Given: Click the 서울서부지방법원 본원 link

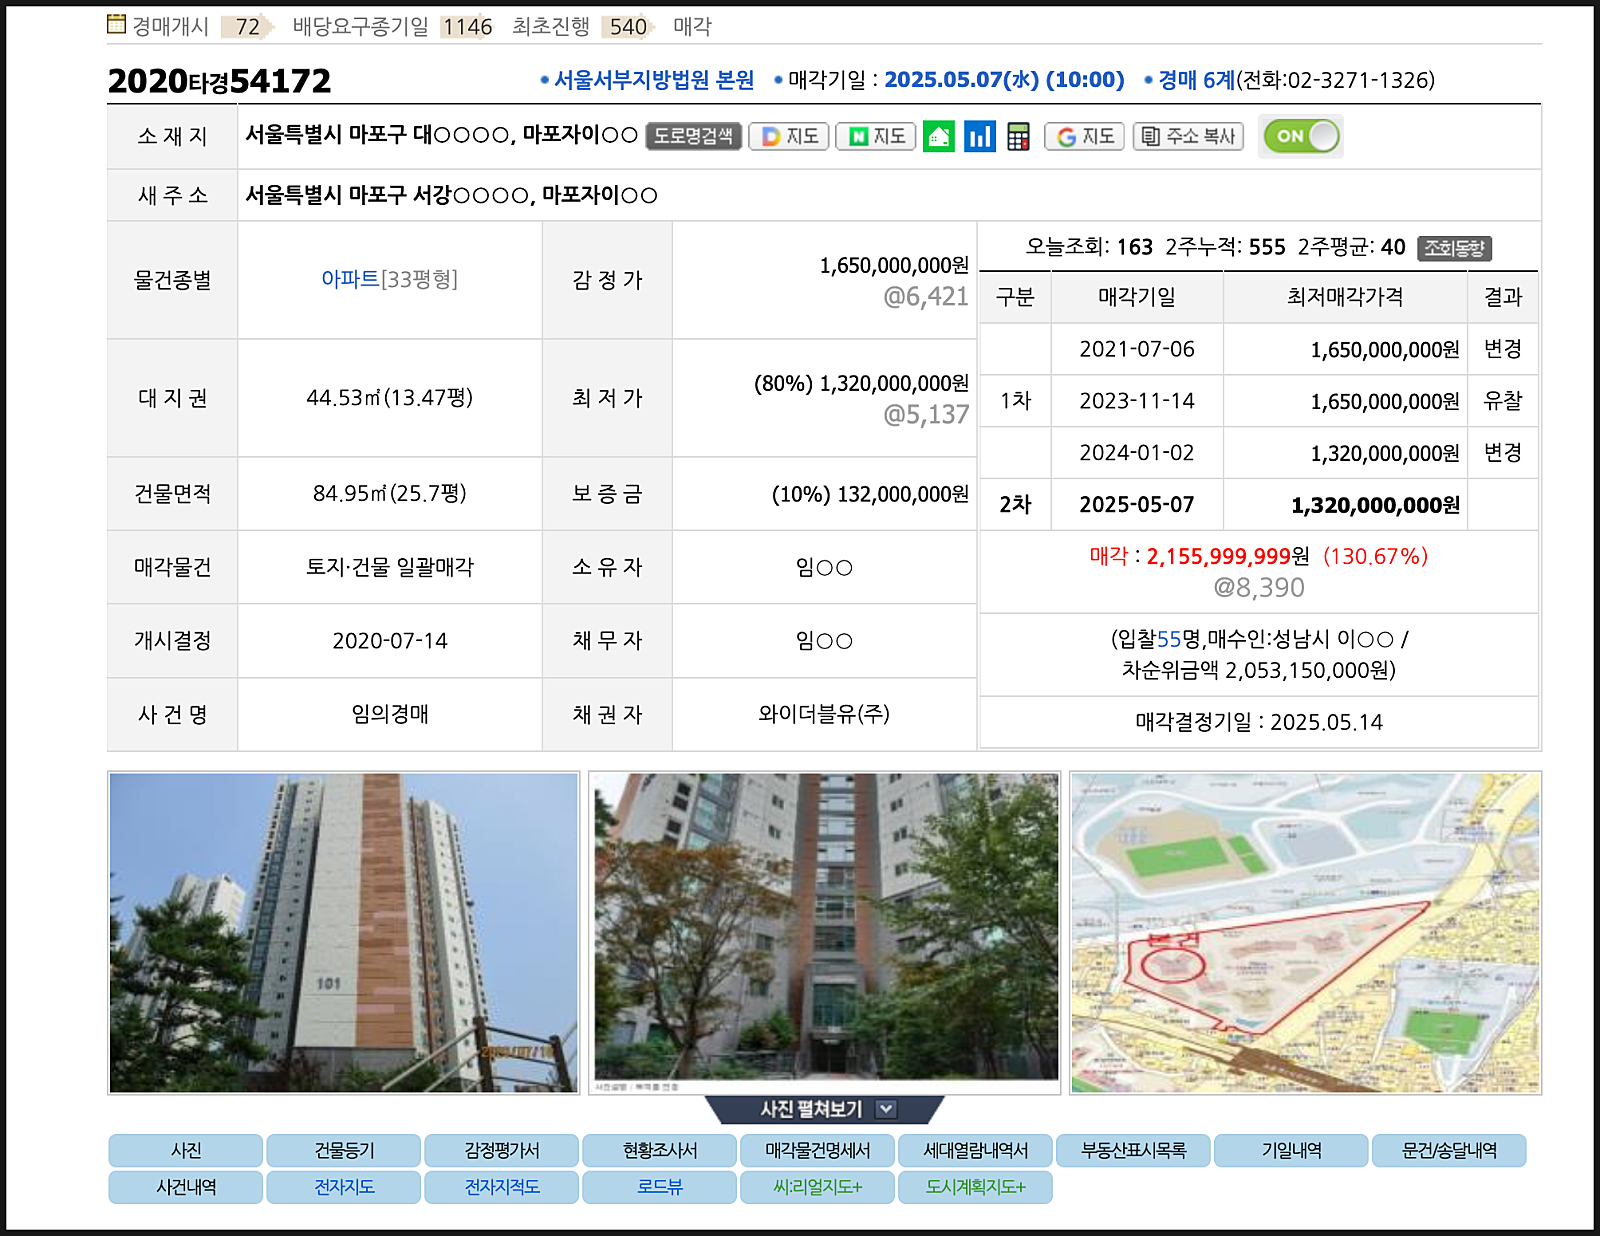Looking at the screenshot, I should (x=654, y=80).
